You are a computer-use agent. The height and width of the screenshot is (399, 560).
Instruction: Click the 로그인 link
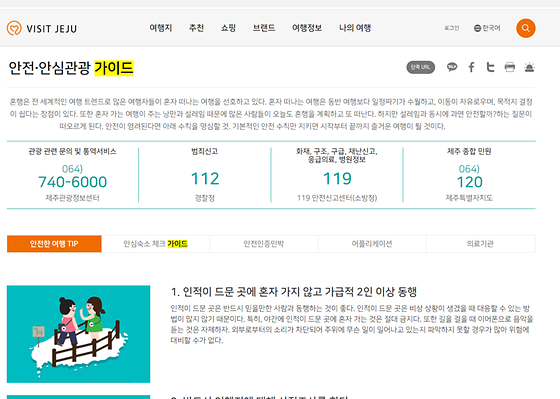coord(451,28)
